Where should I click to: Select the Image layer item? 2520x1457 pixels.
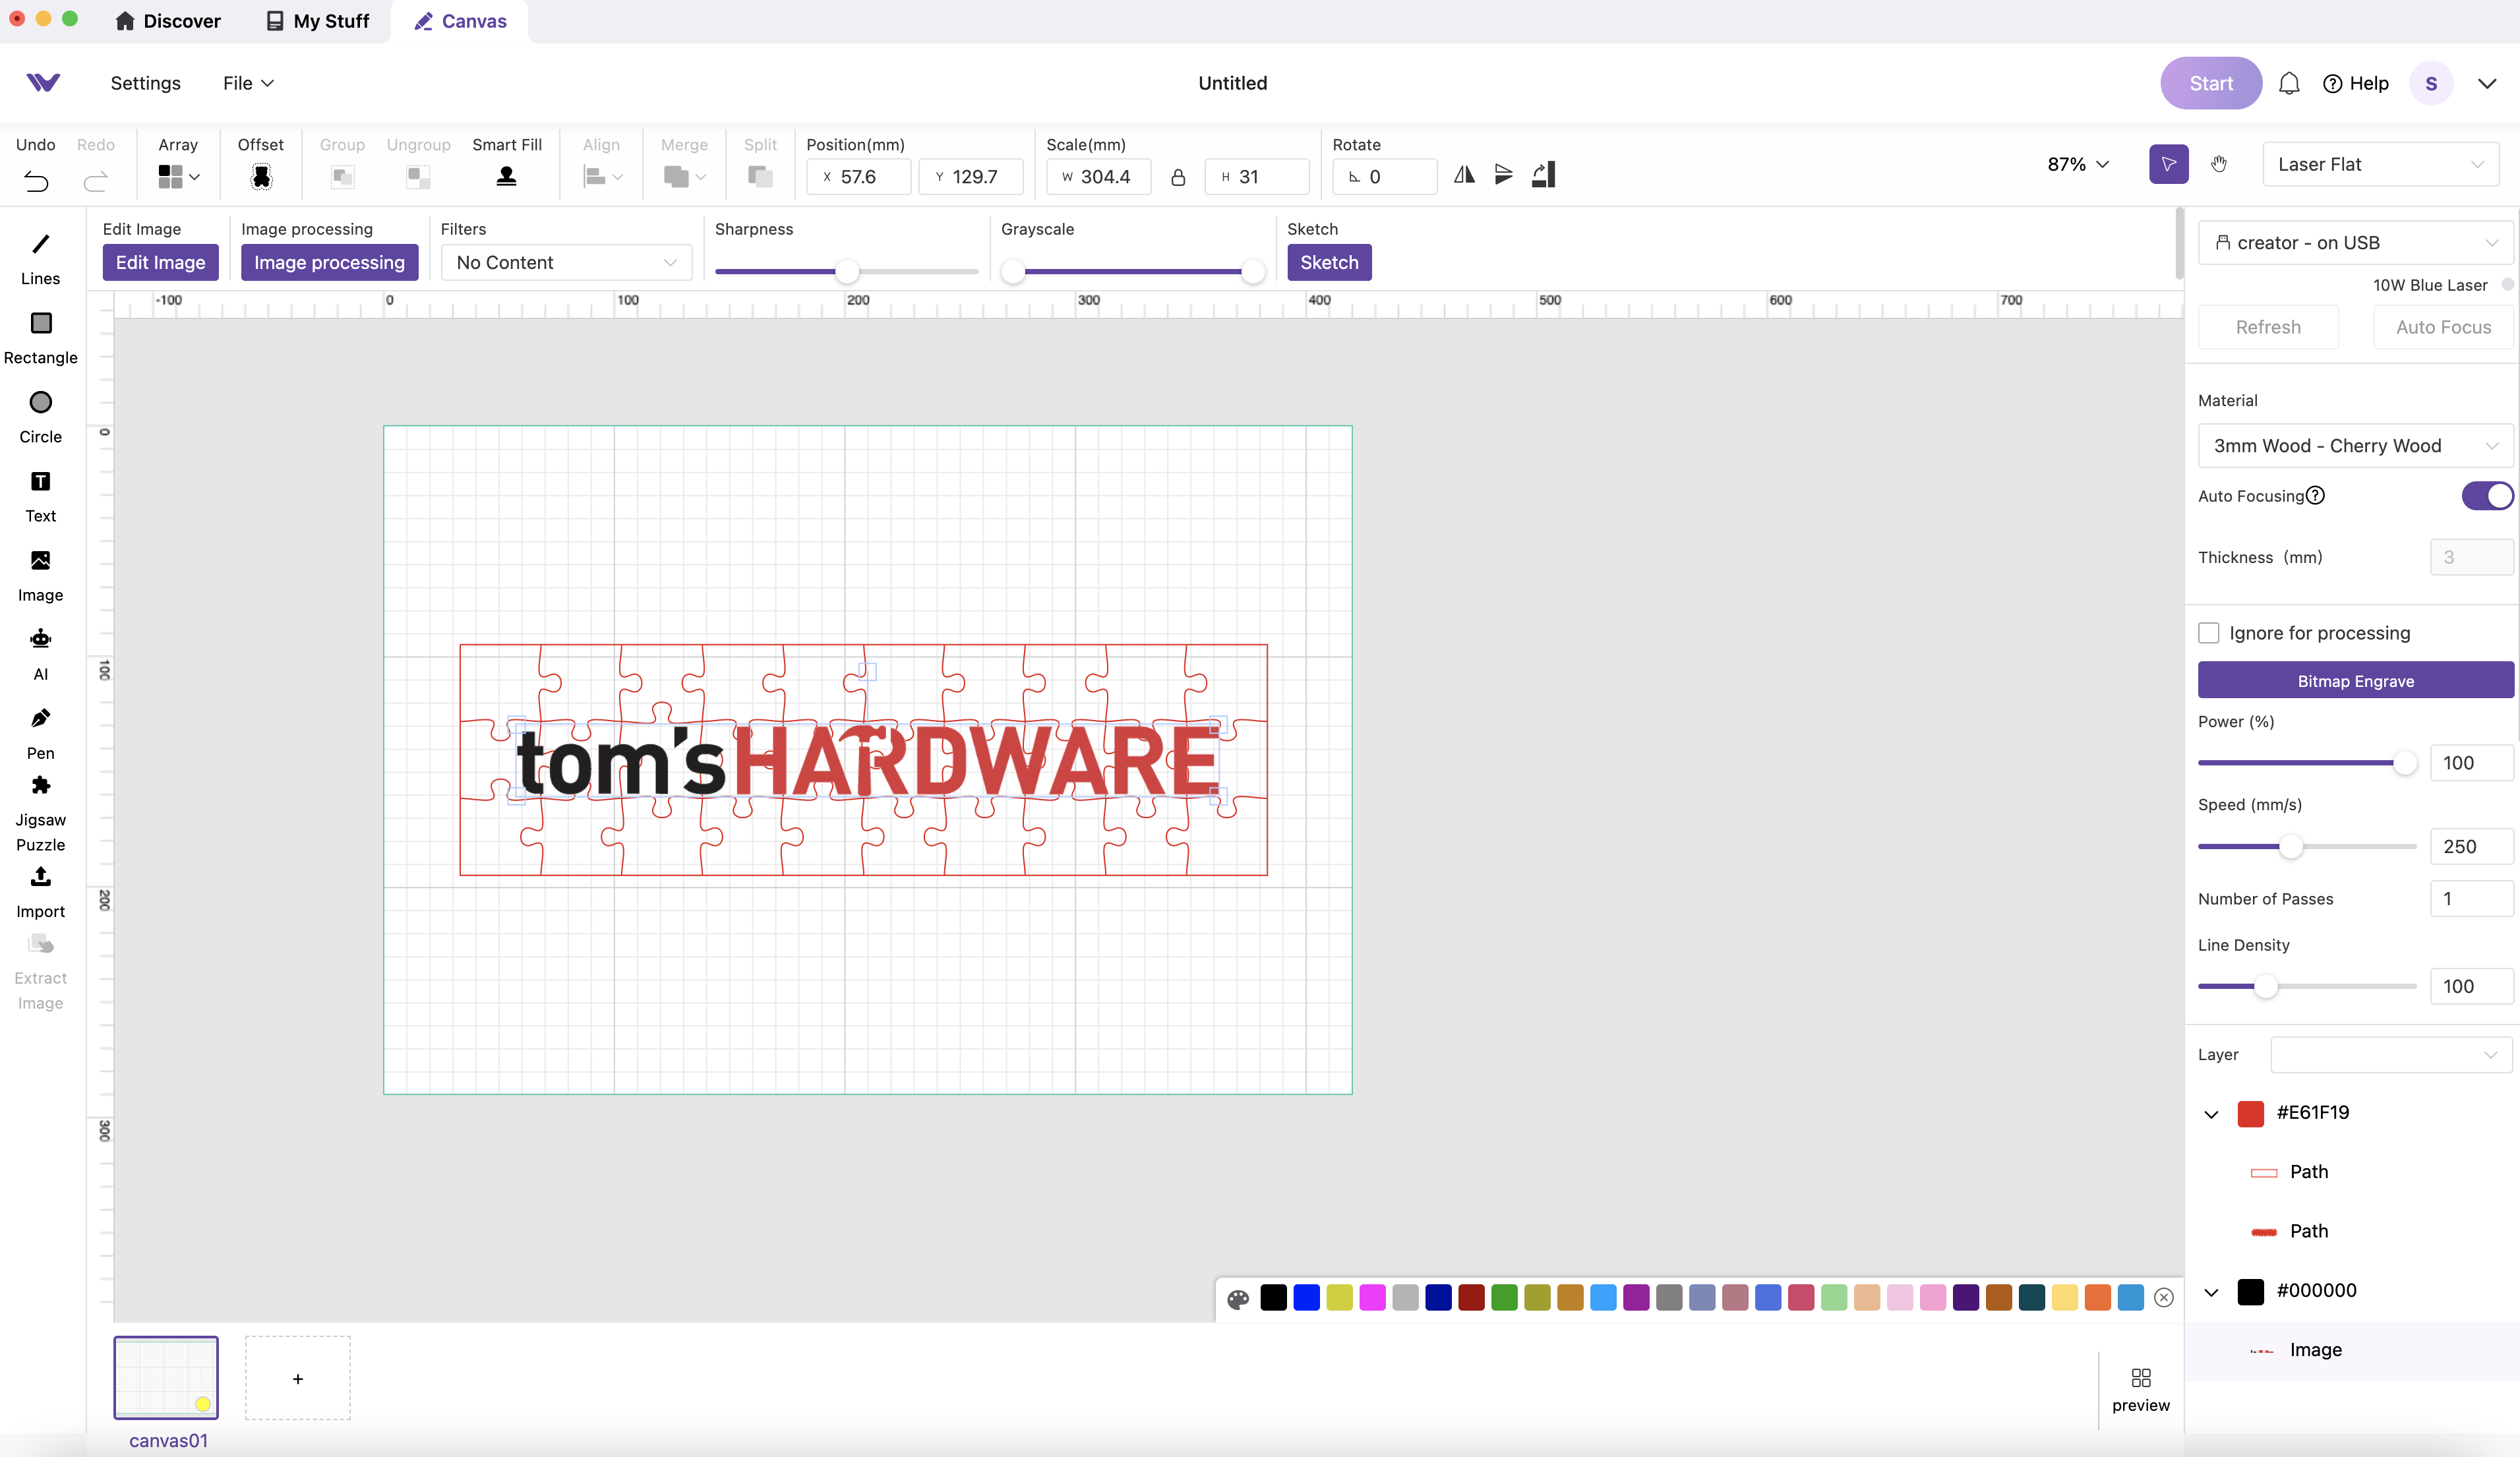2352,1351
